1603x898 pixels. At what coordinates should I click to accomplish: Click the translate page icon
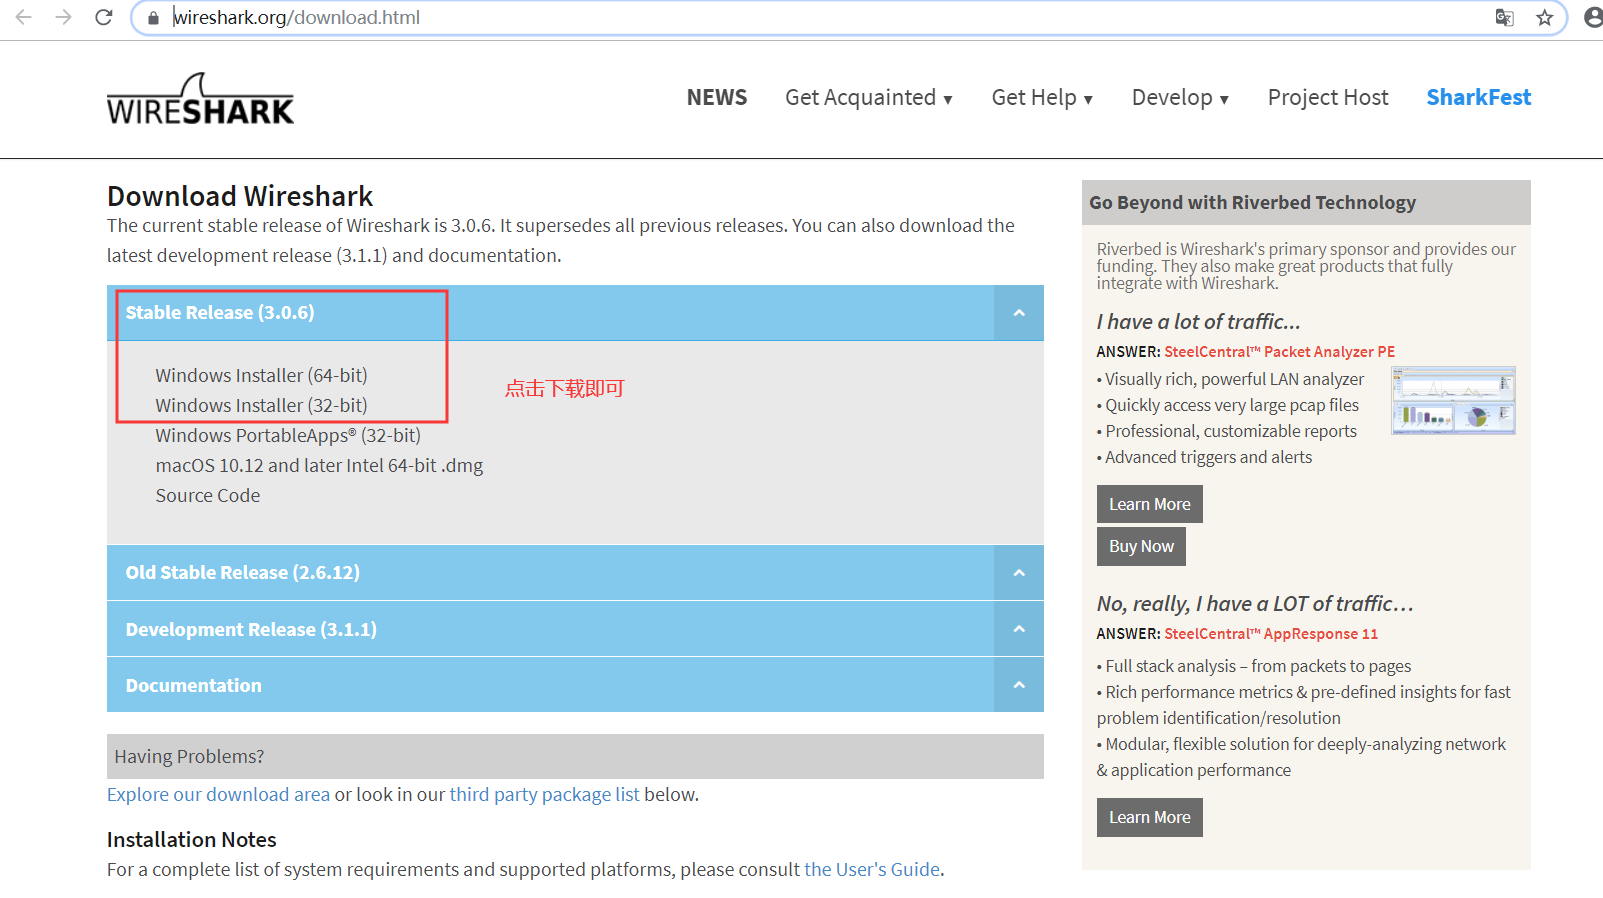(1504, 17)
